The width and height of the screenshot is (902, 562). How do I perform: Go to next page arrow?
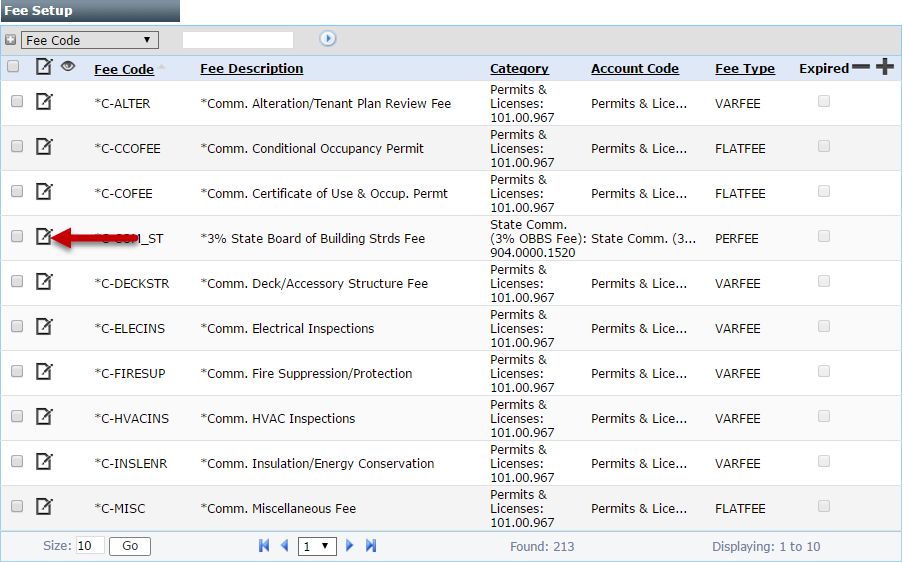[x=349, y=545]
